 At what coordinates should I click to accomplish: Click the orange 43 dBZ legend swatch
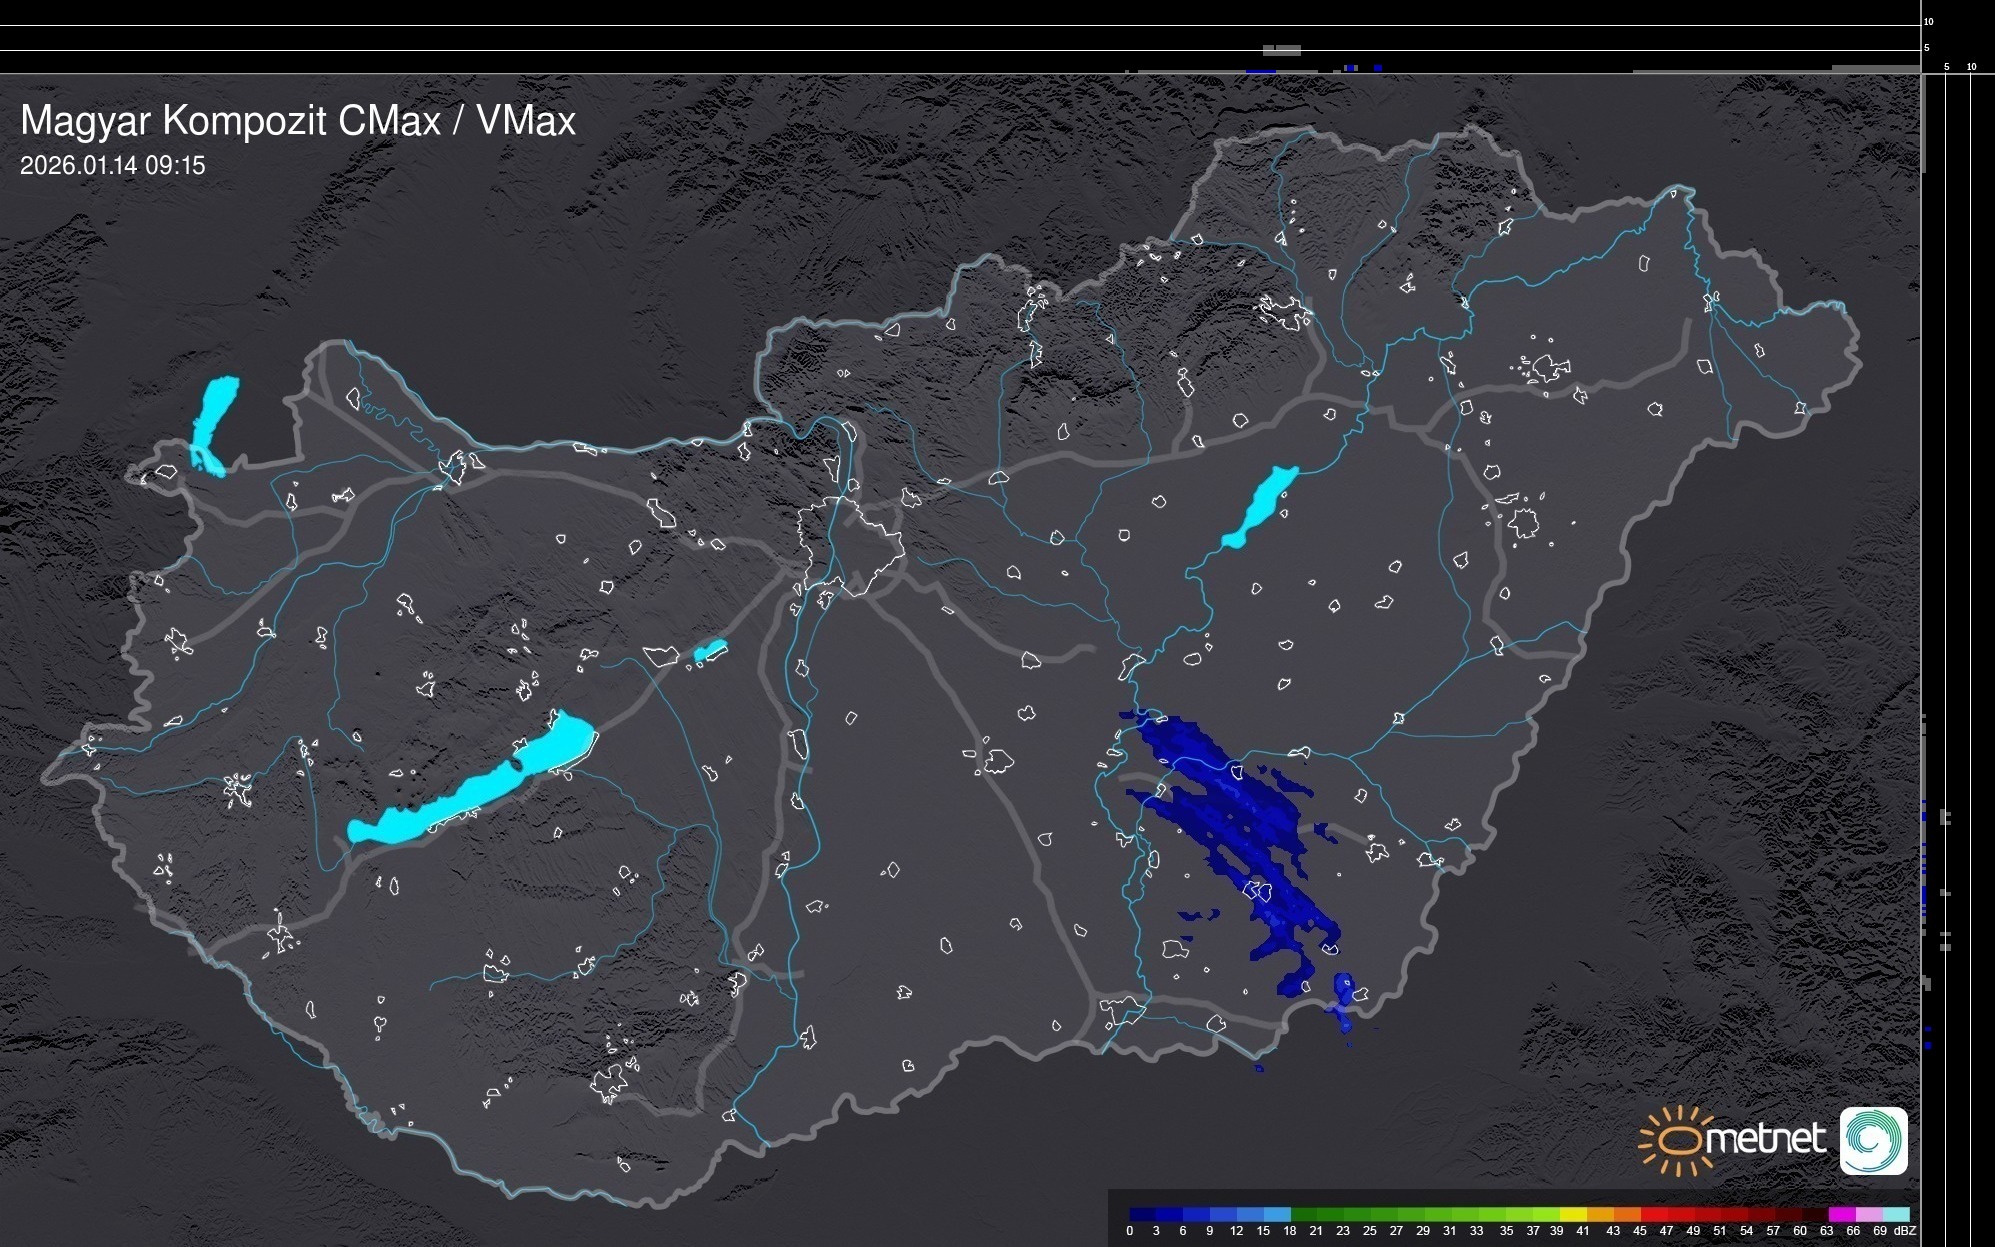click(x=1627, y=1214)
